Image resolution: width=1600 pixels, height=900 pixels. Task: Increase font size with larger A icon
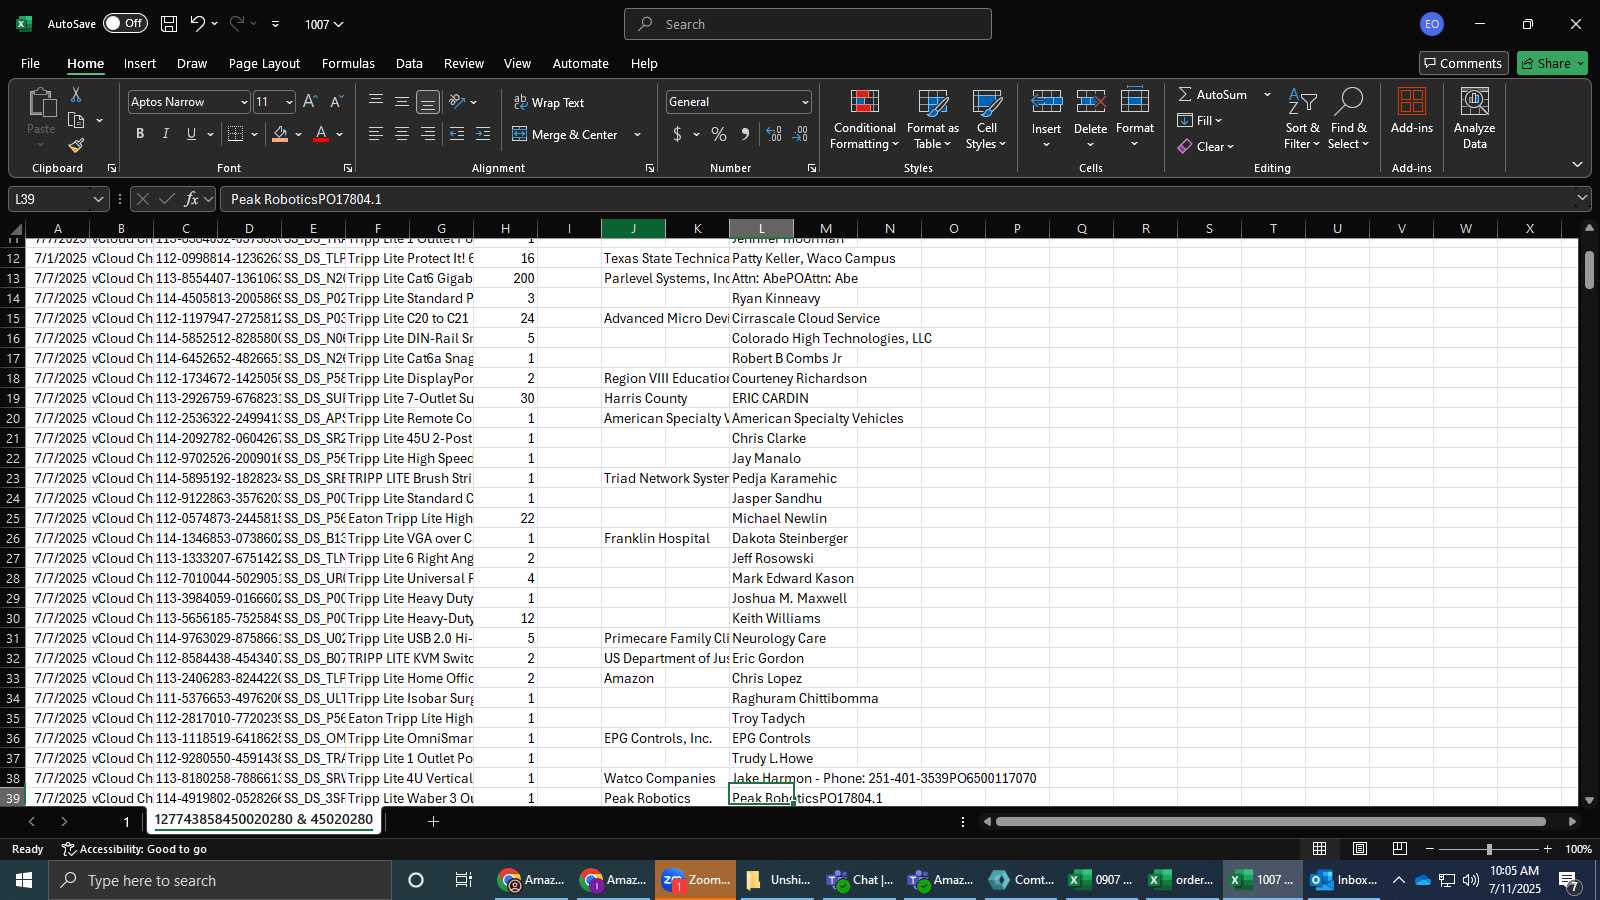click(310, 102)
